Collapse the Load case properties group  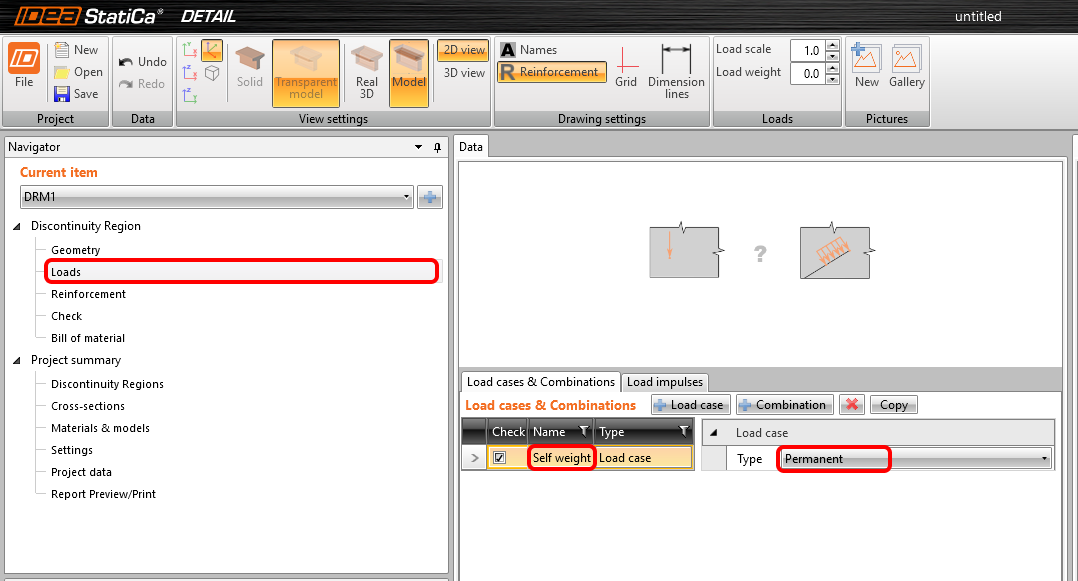click(714, 433)
